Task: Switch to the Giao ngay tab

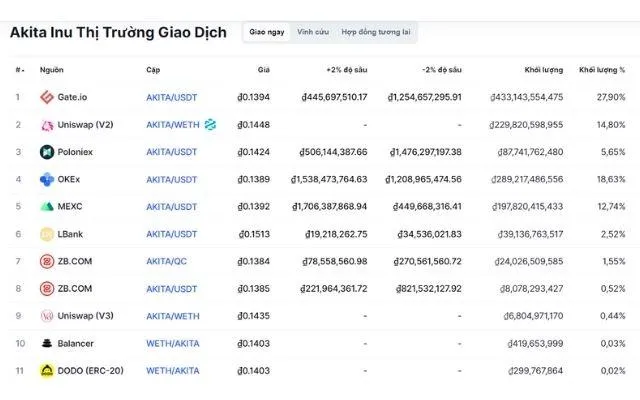Action: tap(267, 32)
